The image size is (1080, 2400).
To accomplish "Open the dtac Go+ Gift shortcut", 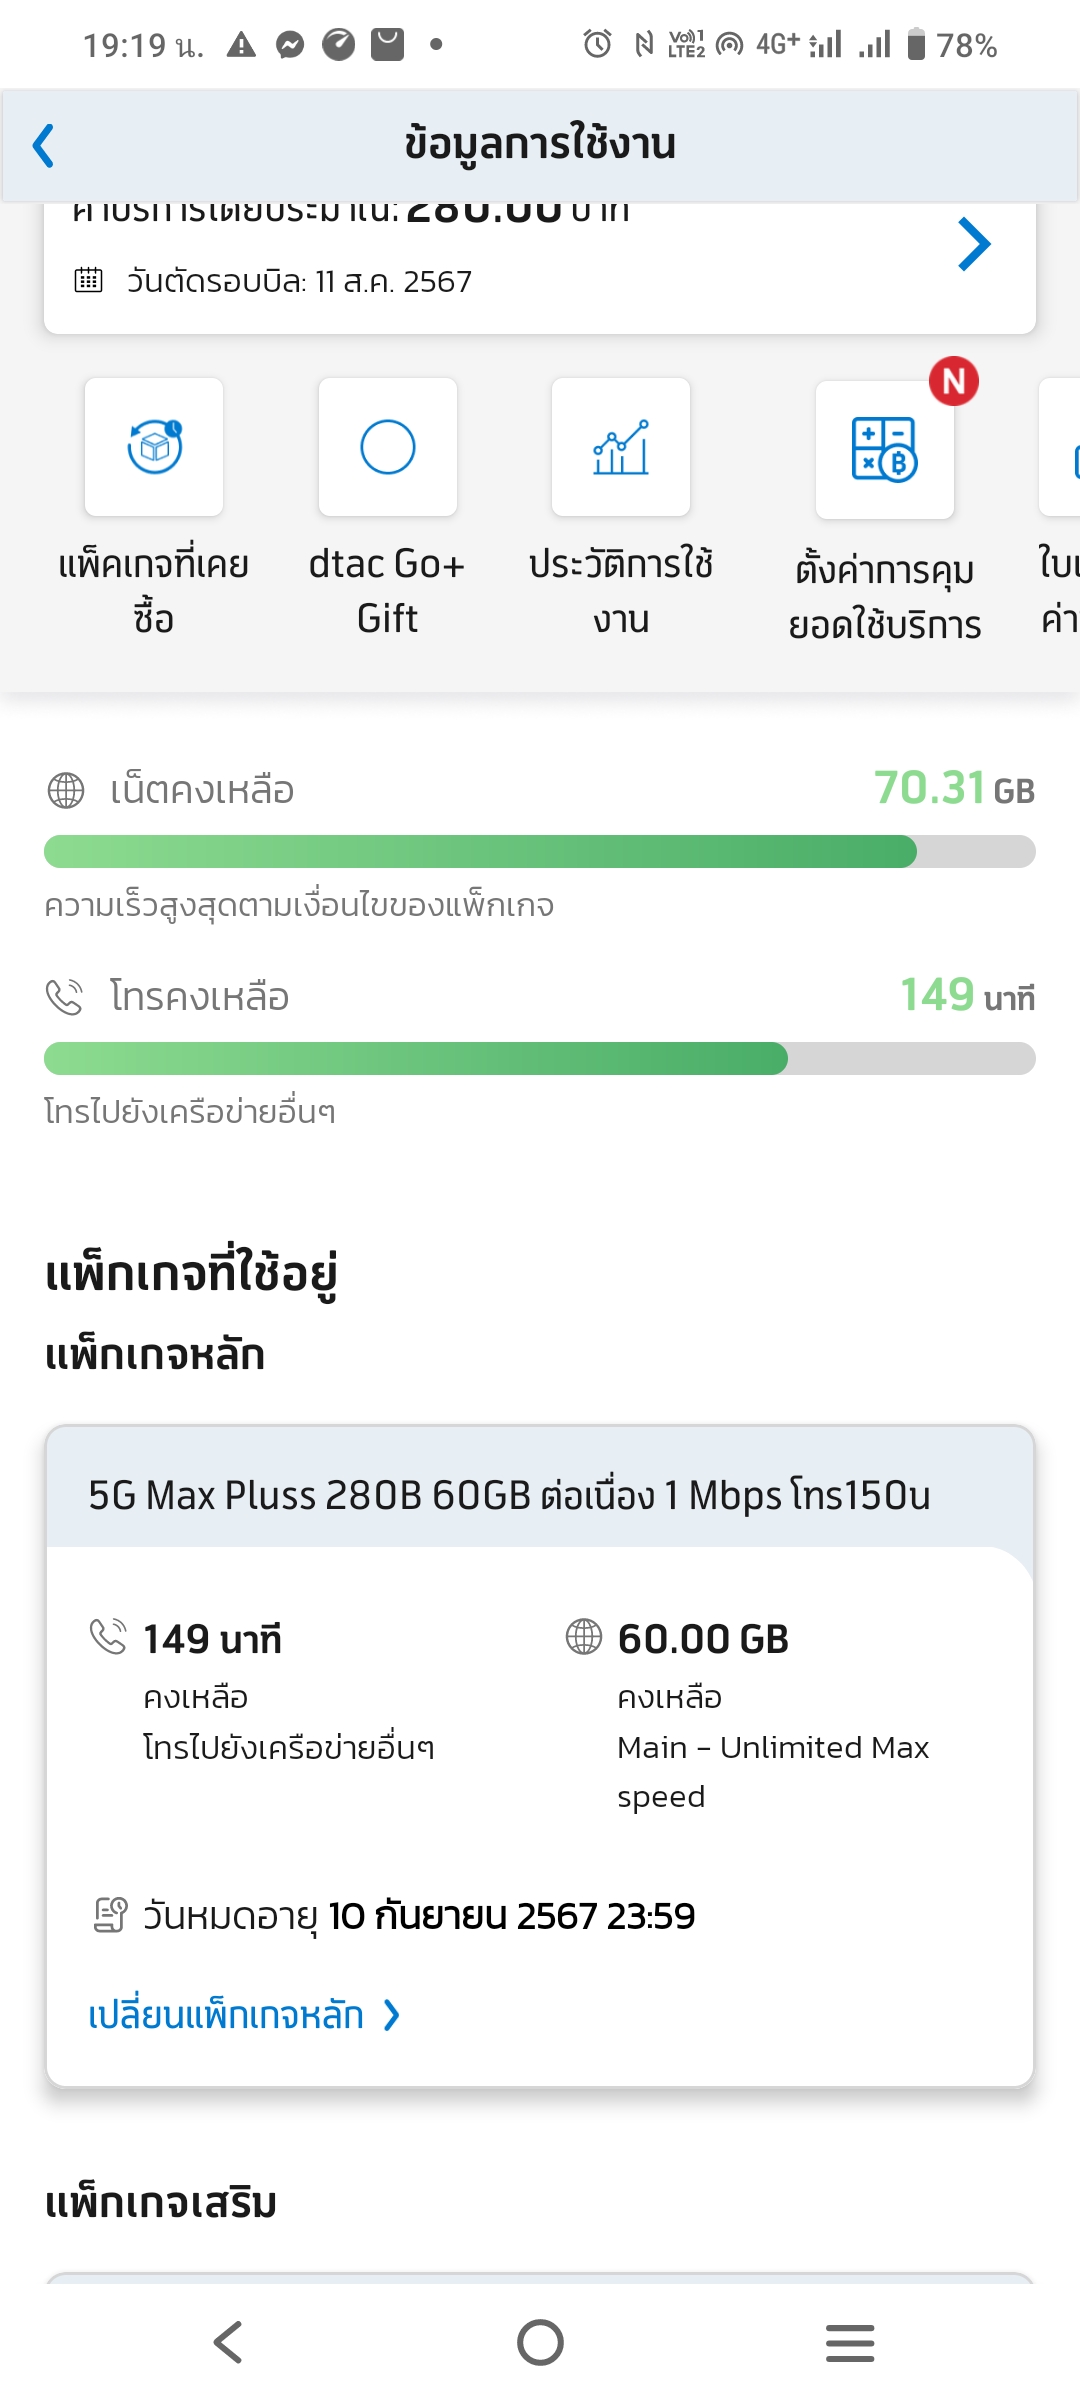I will pos(388,447).
